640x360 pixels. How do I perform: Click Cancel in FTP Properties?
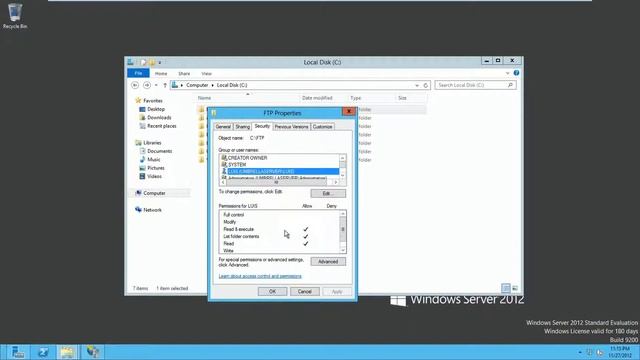coord(304,291)
